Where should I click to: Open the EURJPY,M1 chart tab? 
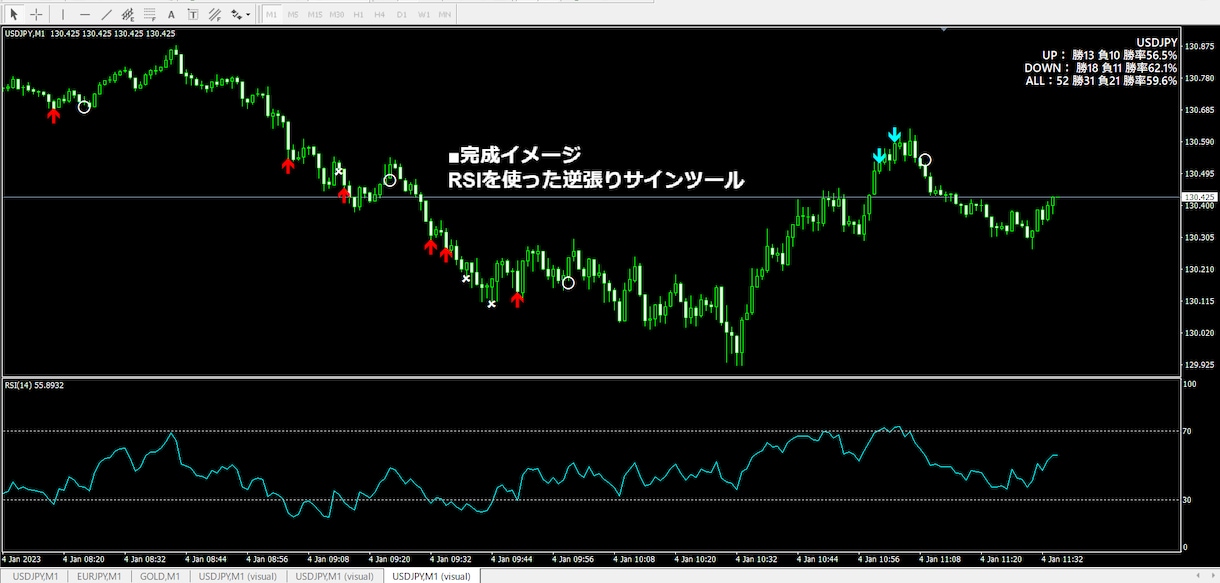pyautogui.click(x=99, y=576)
